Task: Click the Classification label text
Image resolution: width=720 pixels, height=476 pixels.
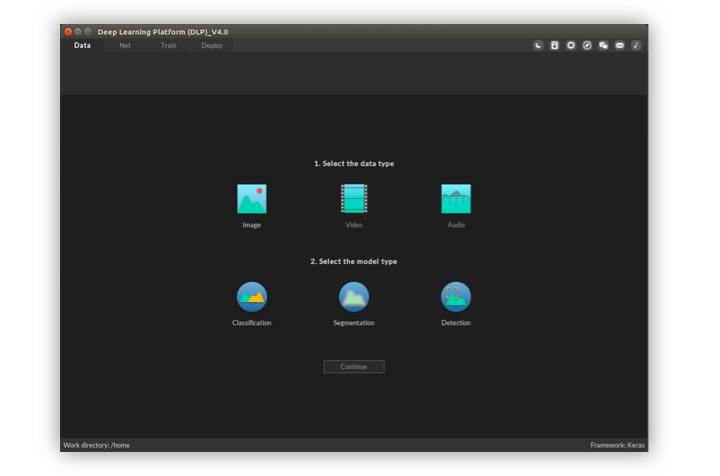Action: coord(252,323)
